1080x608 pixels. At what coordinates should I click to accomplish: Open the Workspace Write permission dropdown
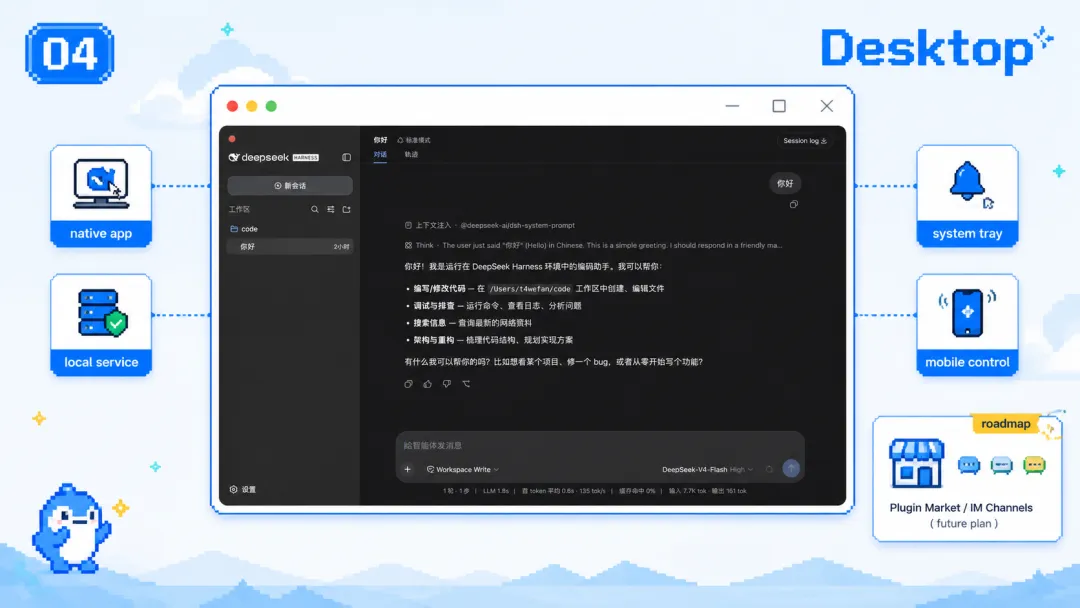463,470
